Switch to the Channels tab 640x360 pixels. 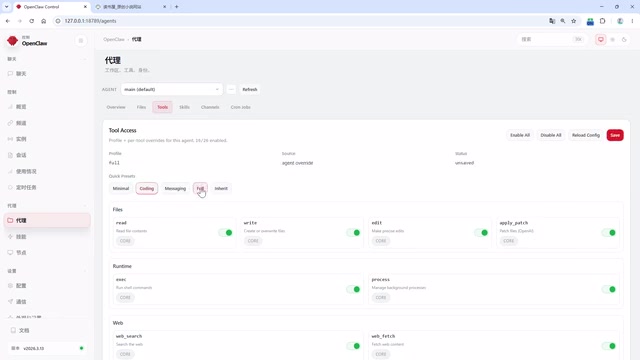(210, 107)
